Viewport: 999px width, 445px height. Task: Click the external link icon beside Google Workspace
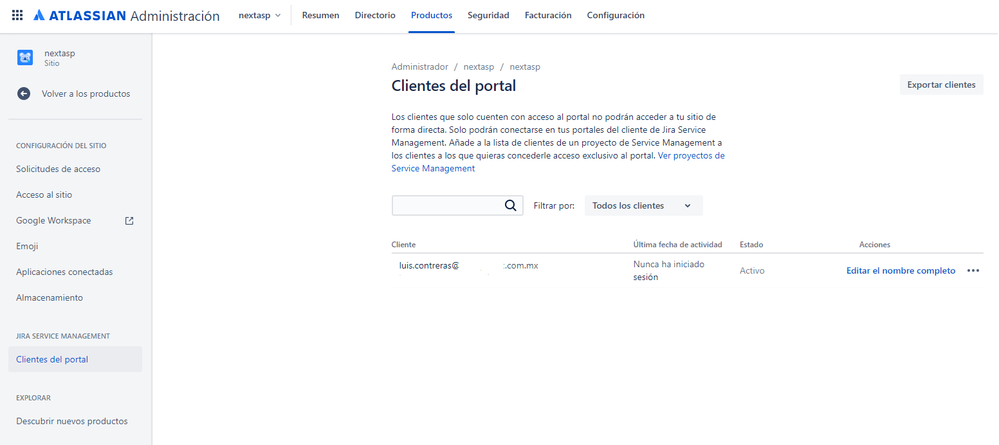point(129,221)
